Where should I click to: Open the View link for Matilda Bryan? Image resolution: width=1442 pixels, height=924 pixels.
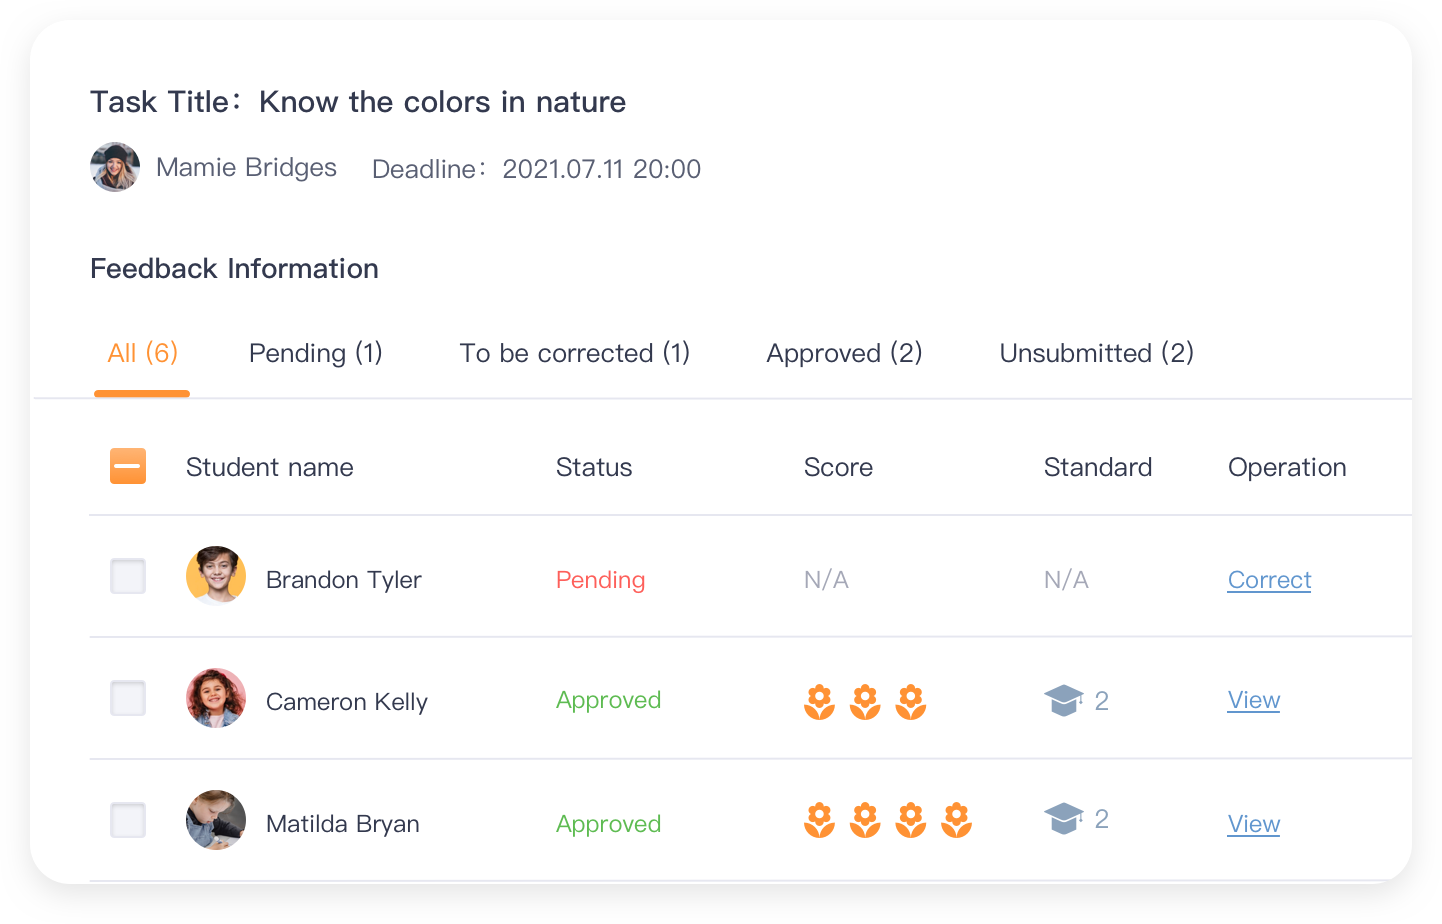click(x=1254, y=824)
